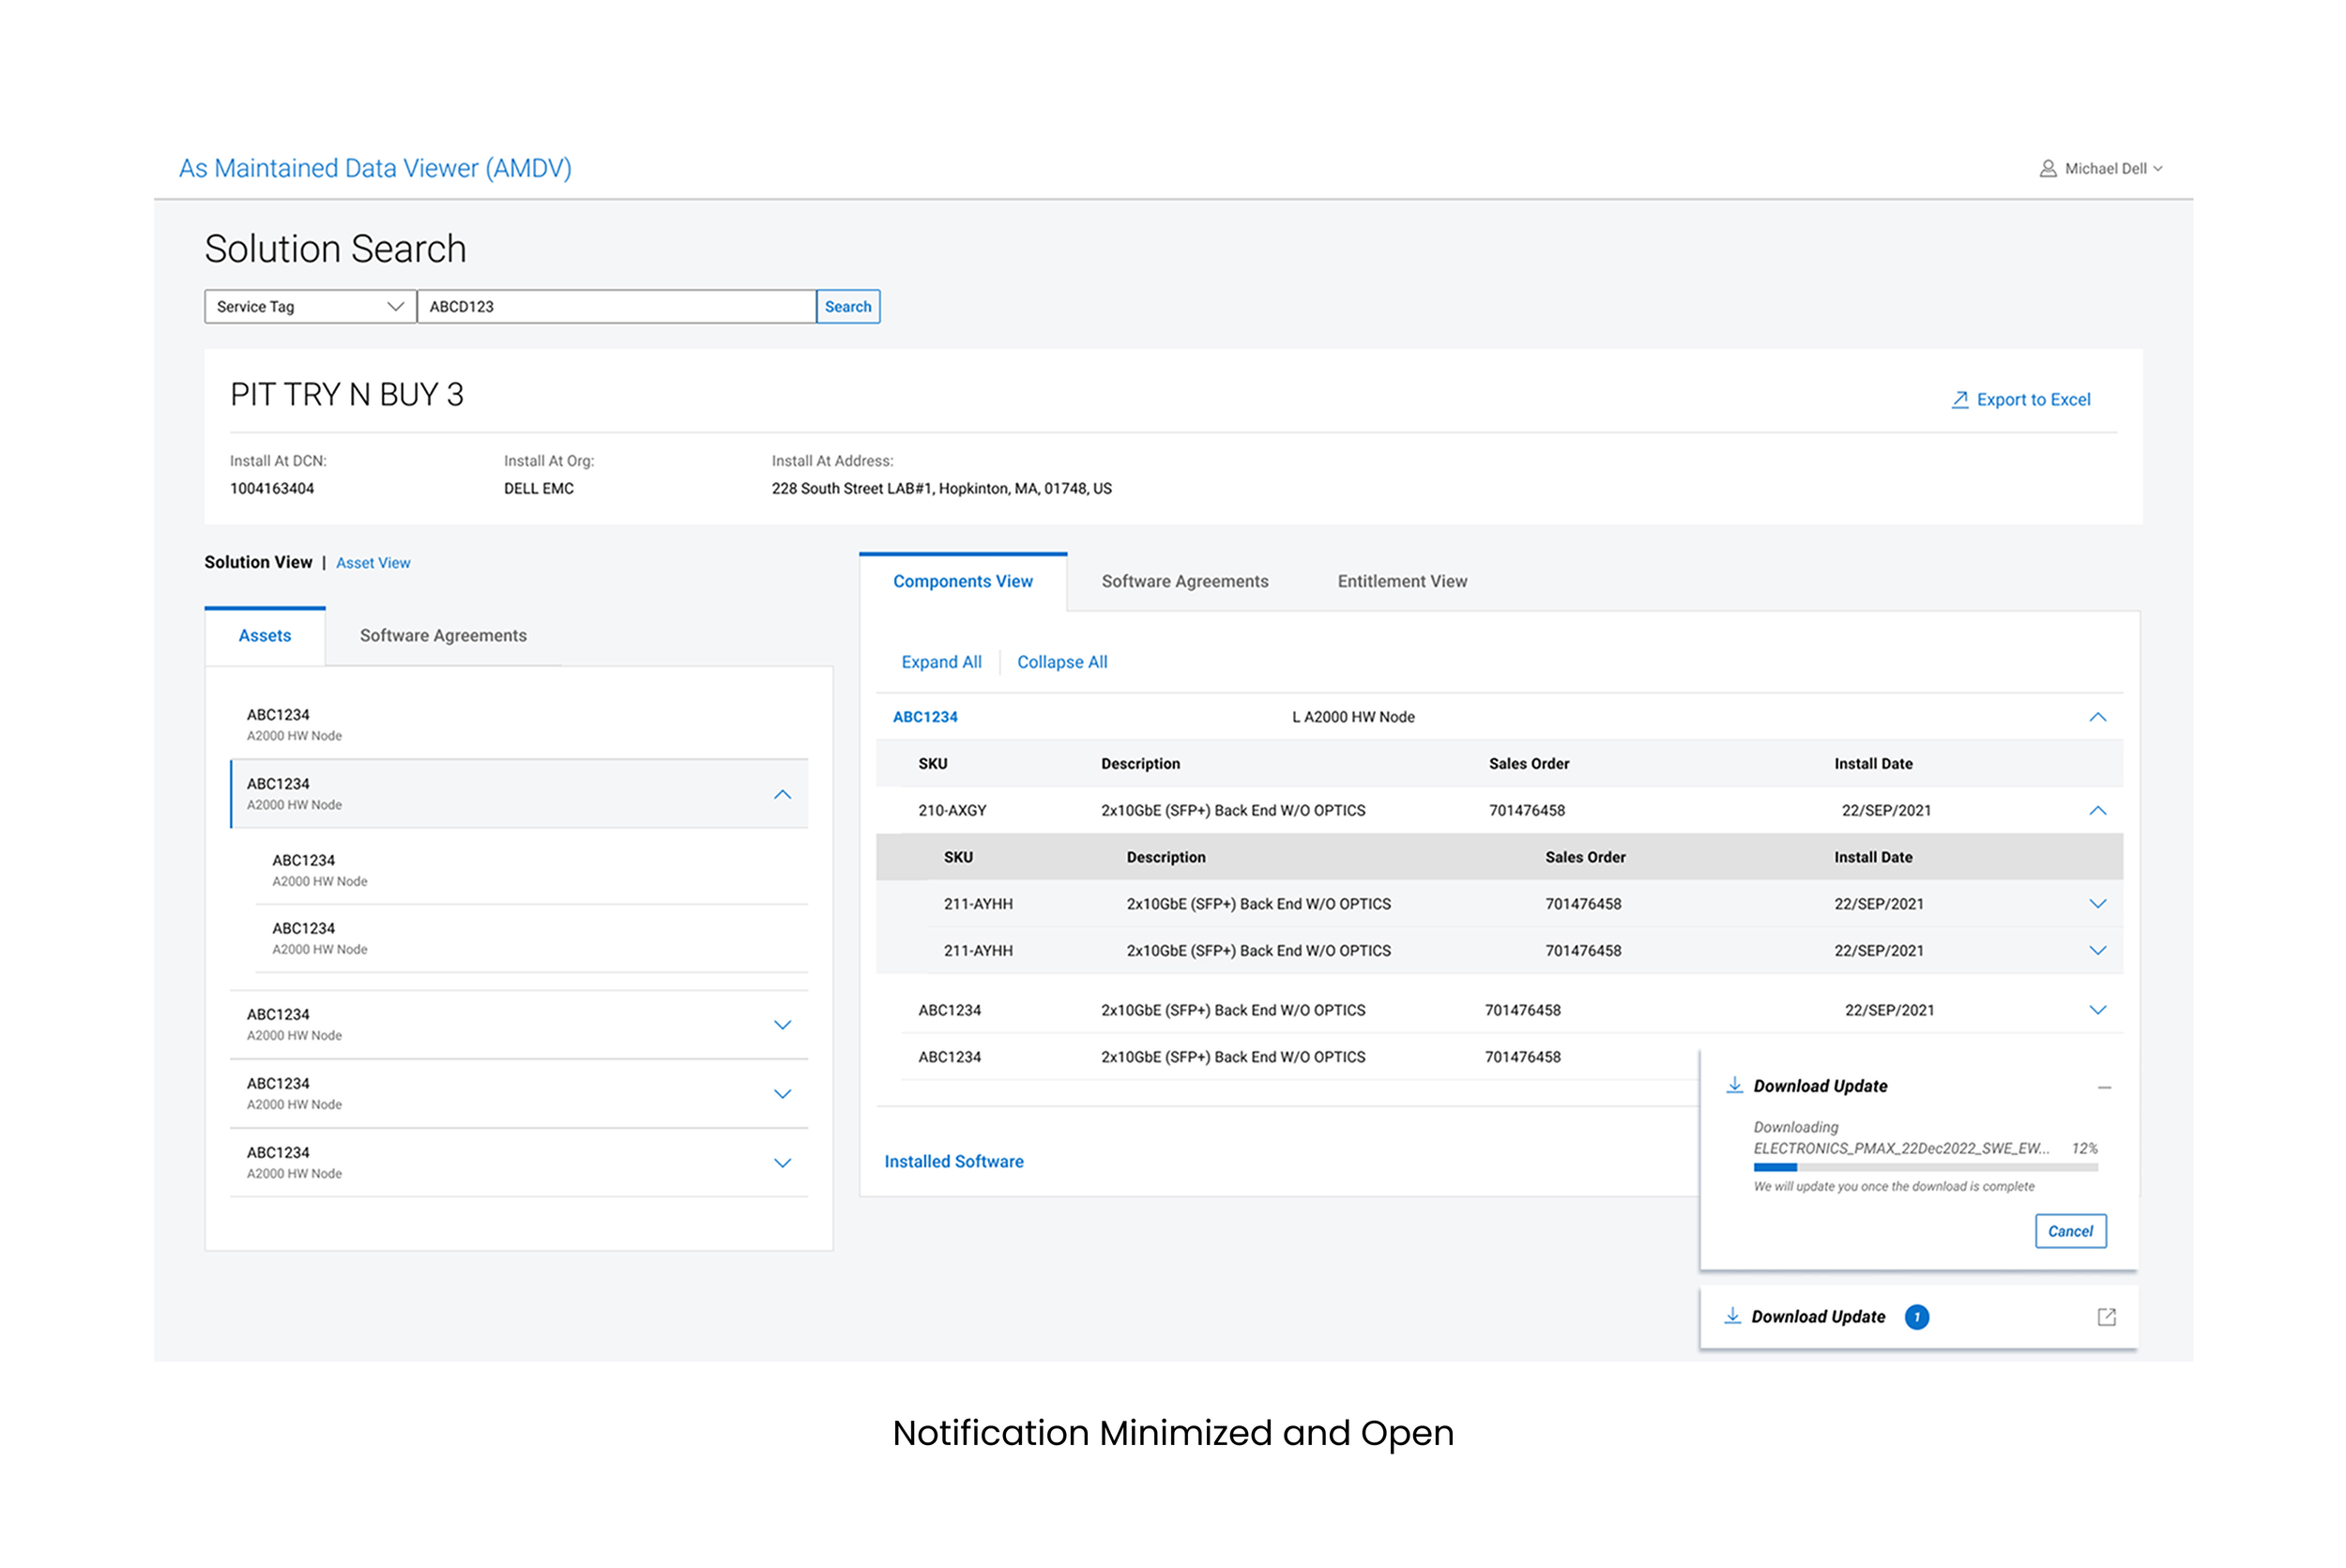Switch to the Entitlement View tab
The height and width of the screenshot is (1568, 2346).
(1402, 581)
